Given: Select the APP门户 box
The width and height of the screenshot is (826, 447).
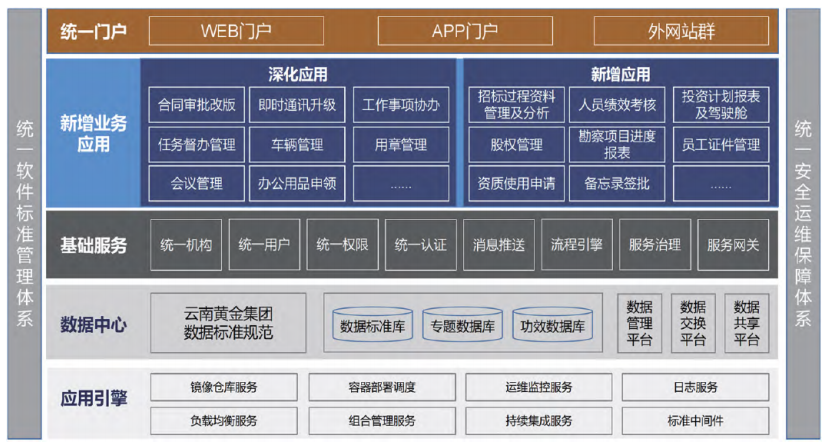Looking at the screenshot, I should (x=465, y=31).
